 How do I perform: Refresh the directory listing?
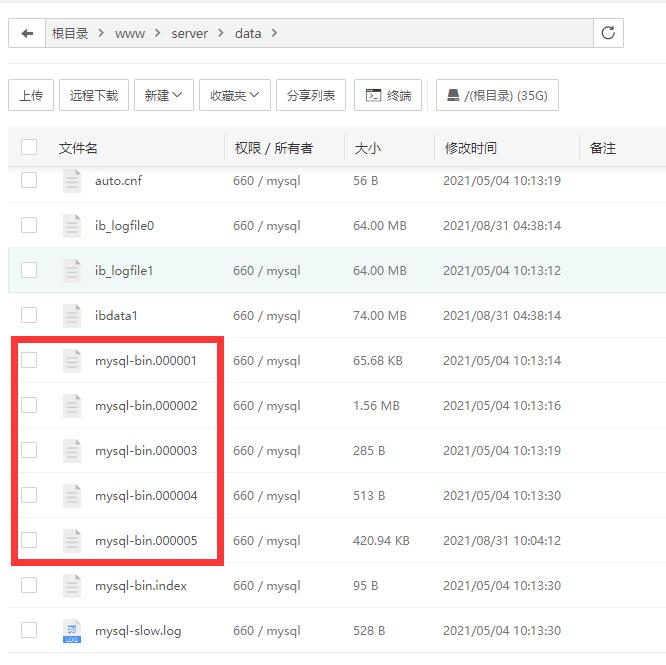(x=607, y=33)
